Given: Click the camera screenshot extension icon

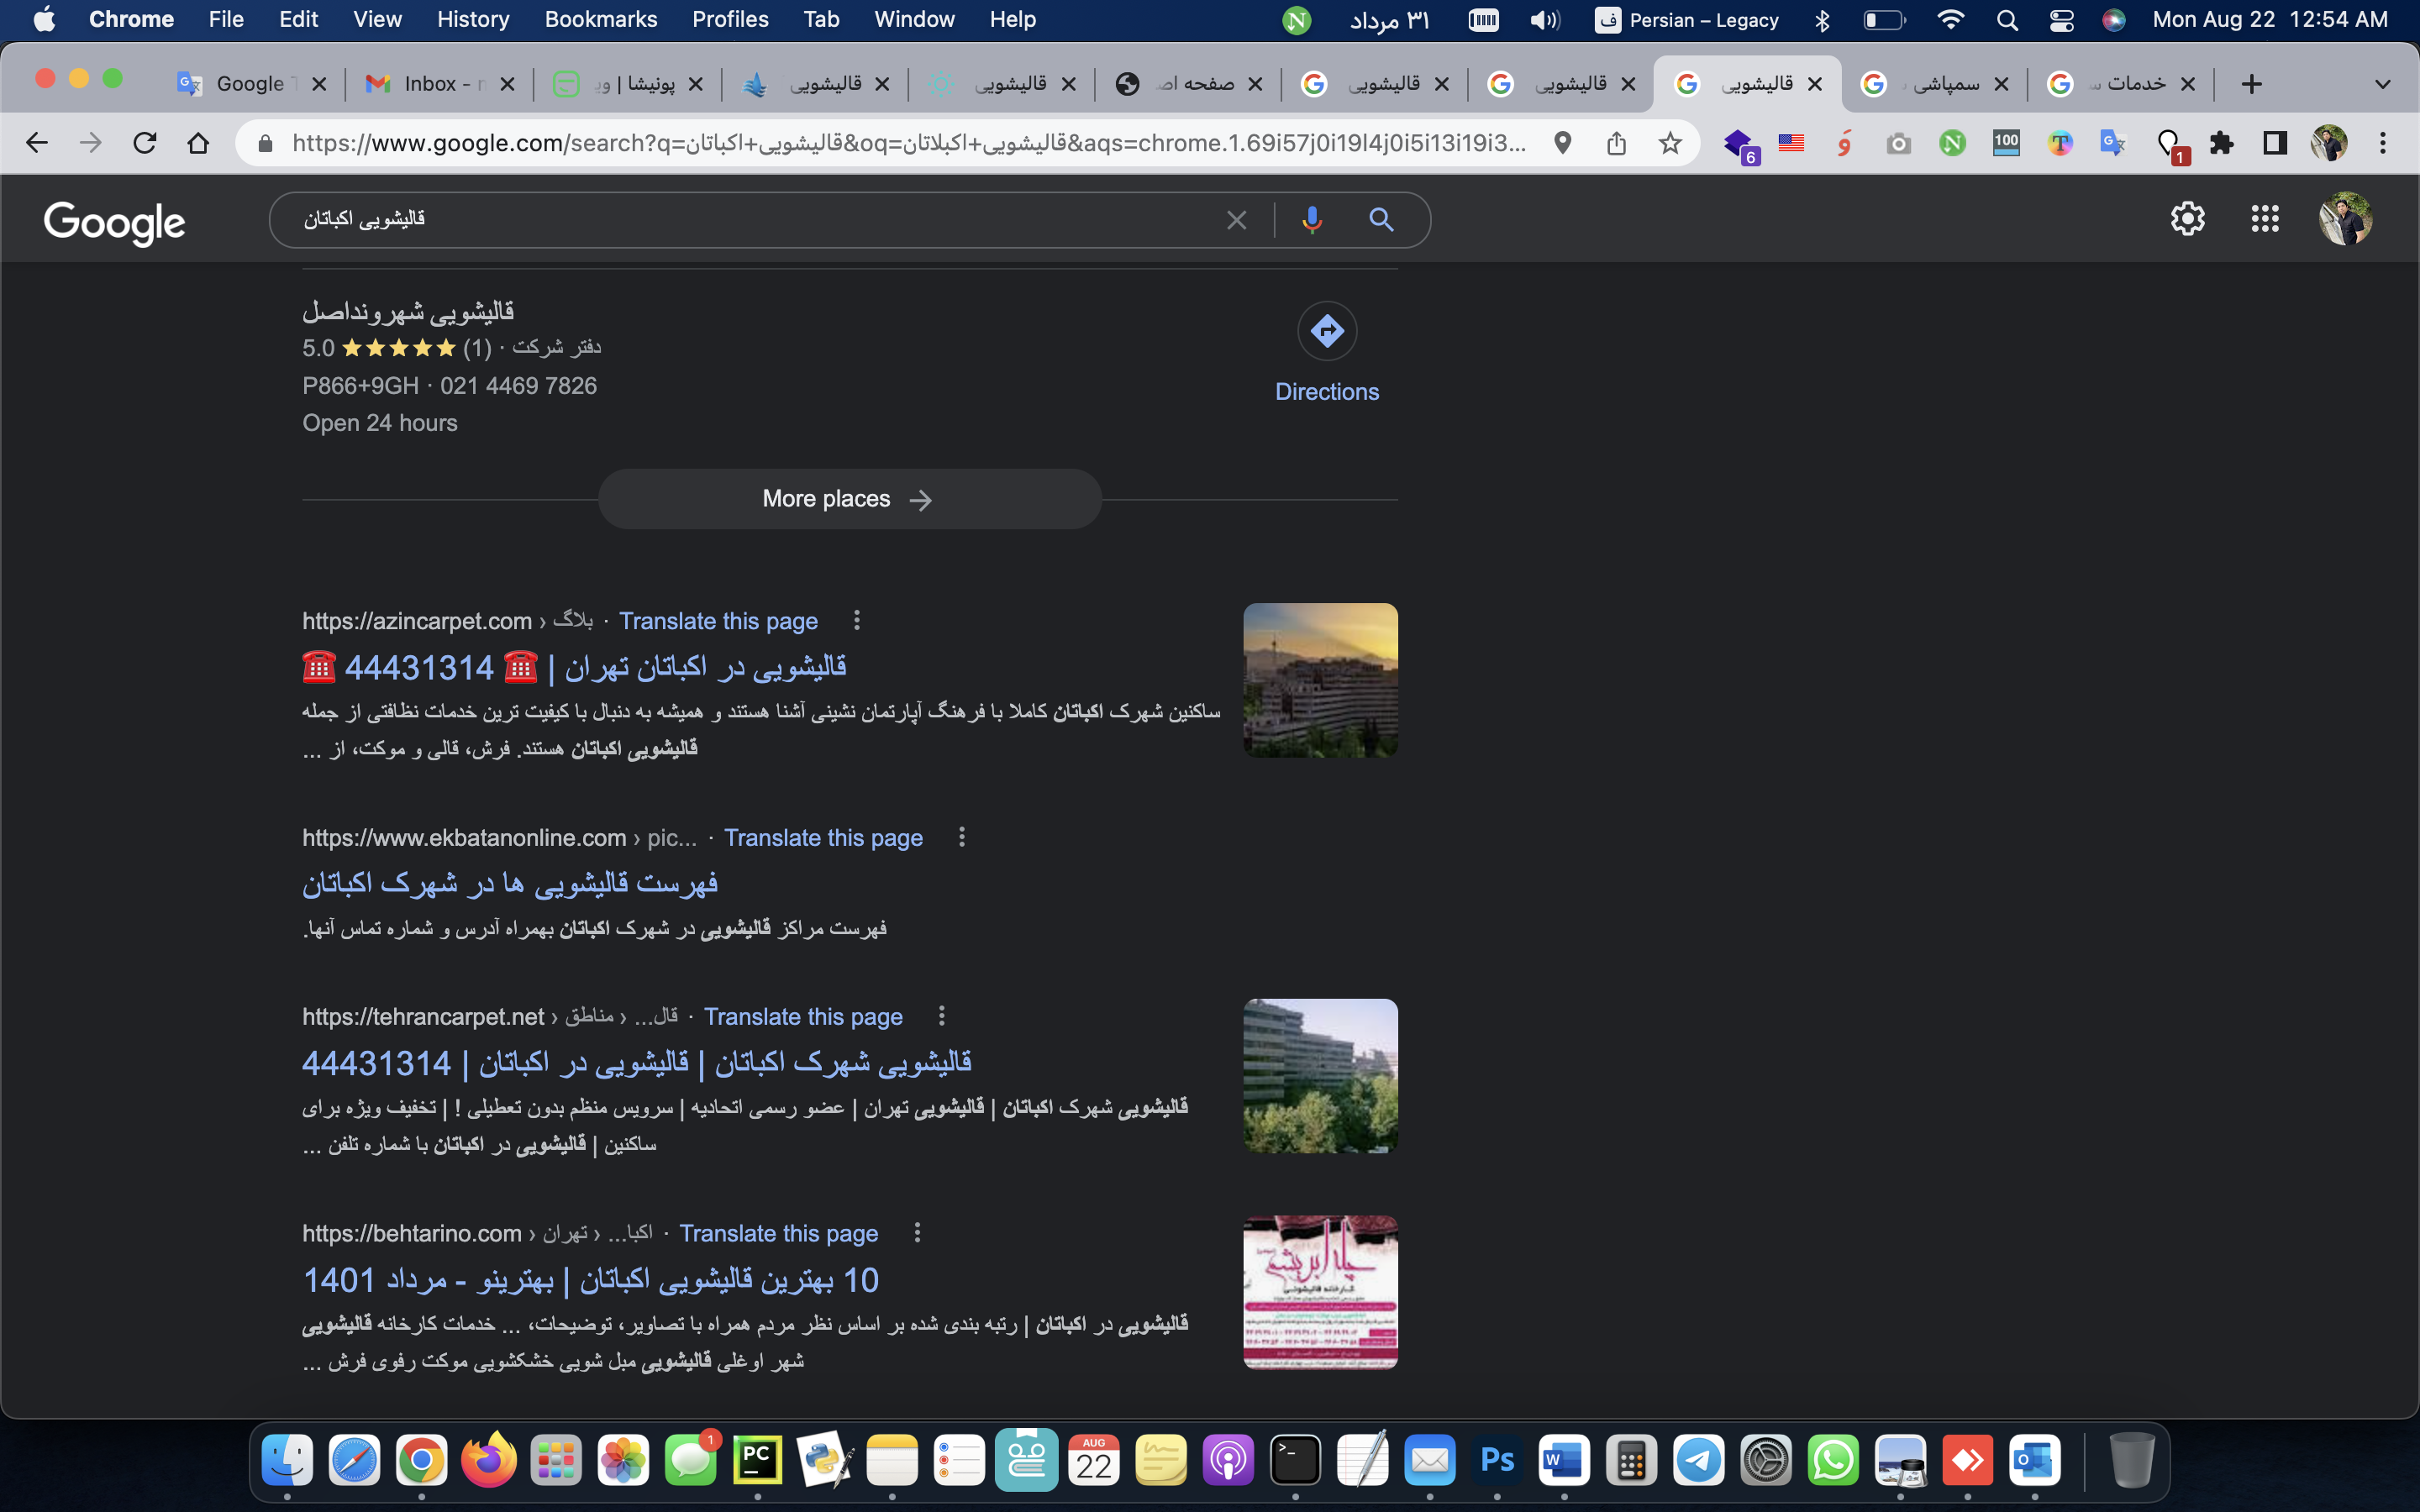Looking at the screenshot, I should pos(1898,144).
